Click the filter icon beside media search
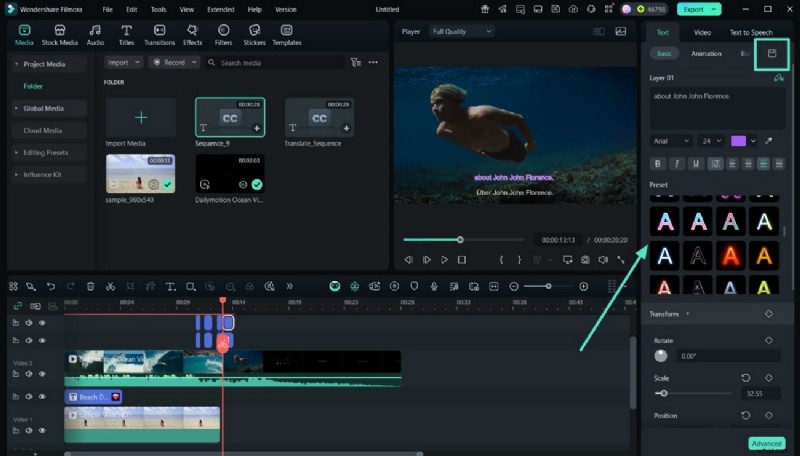This screenshot has height=456, width=800. tap(355, 62)
